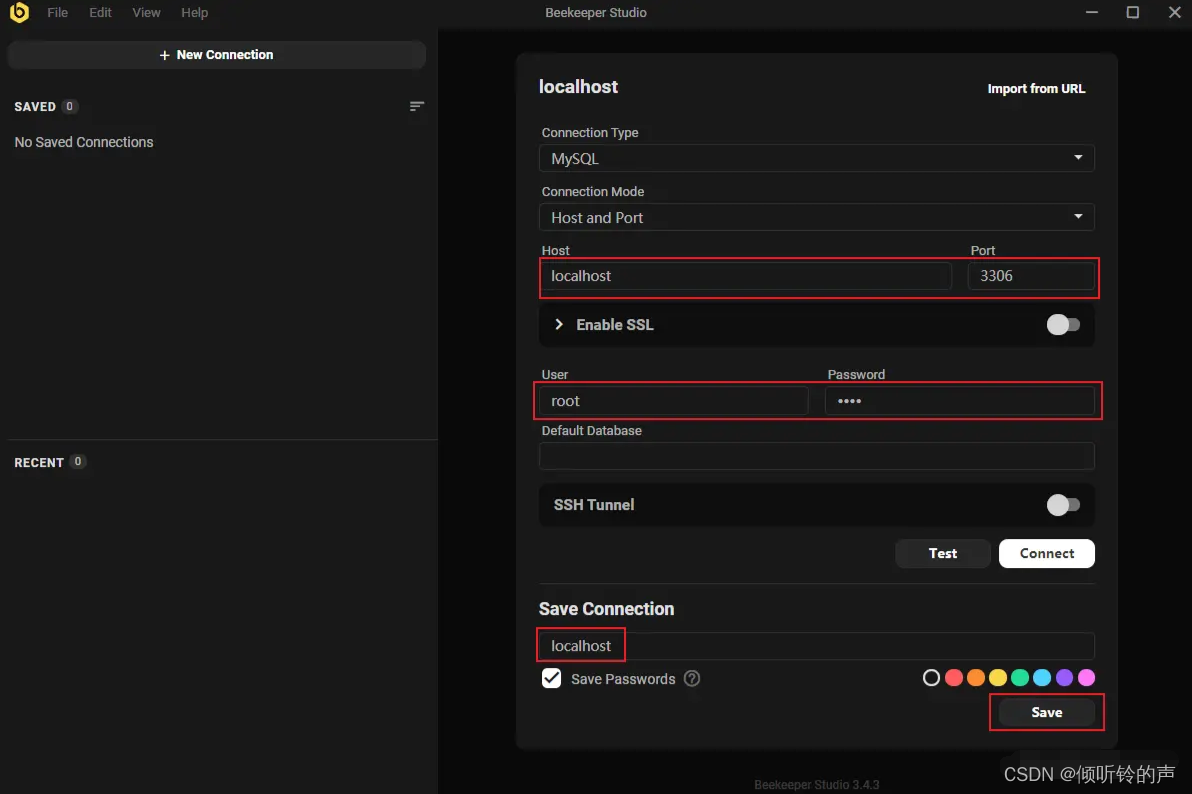Viewport: 1192px width, 794px height.
Task: Expand the Enable SSL chevron
Action: point(559,325)
